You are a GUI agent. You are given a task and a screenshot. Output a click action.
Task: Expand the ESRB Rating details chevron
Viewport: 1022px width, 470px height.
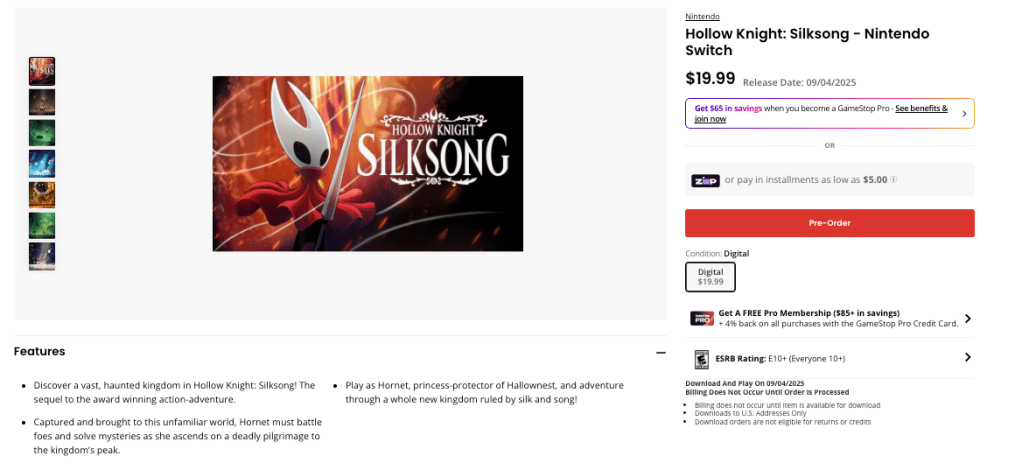[967, 357]
